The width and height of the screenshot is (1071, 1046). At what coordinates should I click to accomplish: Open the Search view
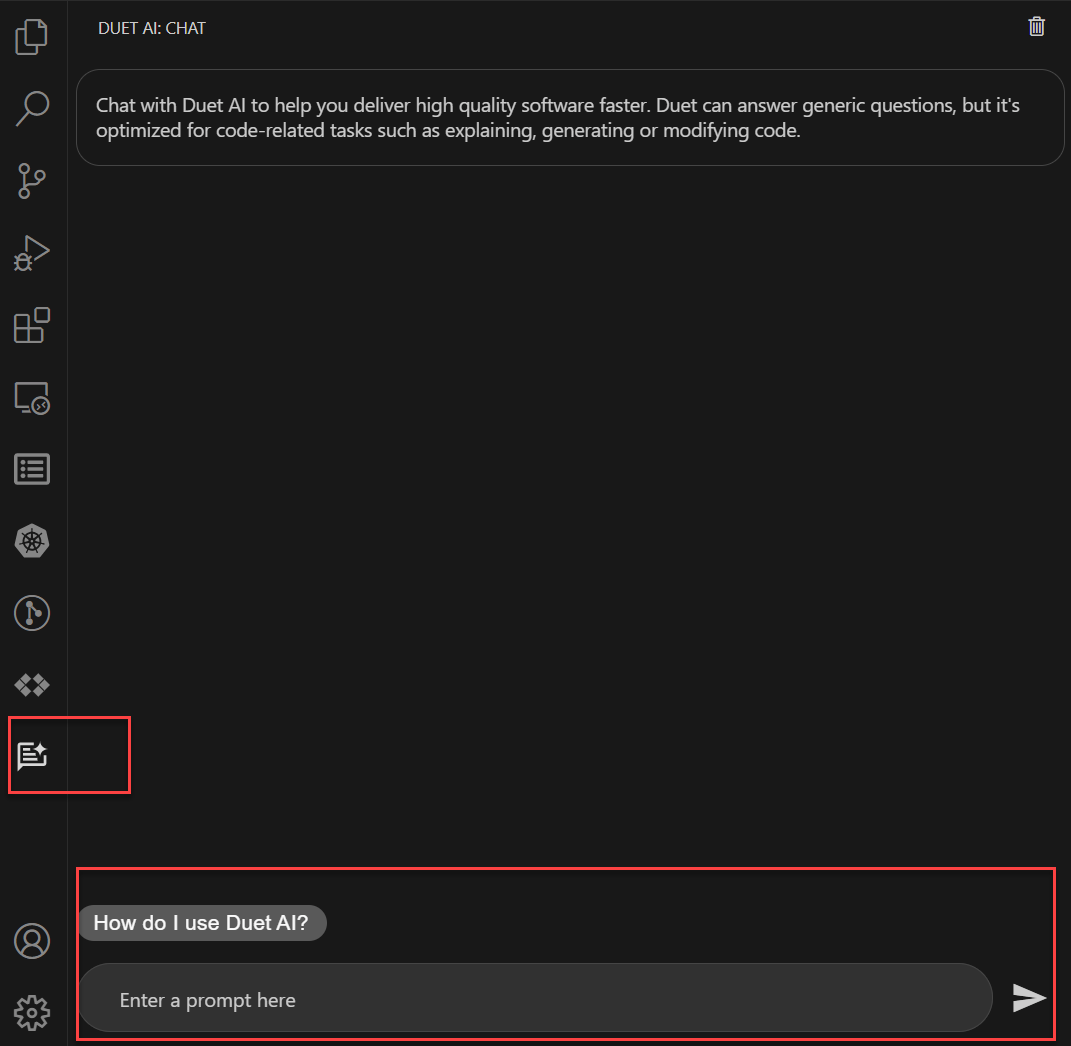pos(31,109)
